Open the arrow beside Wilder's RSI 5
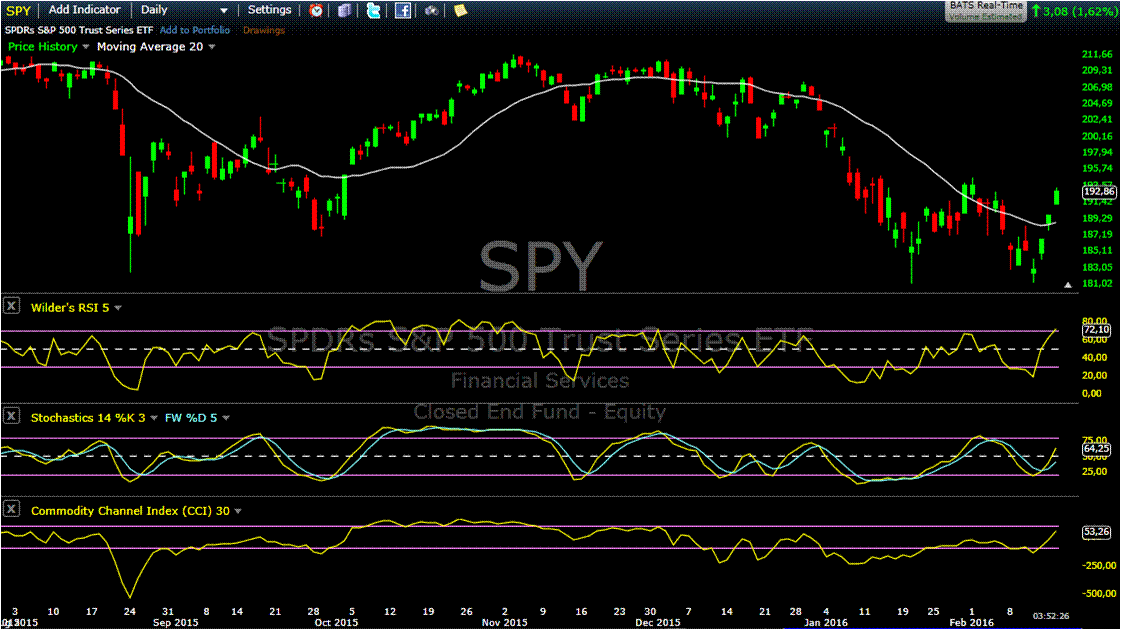This screenshot has height=630, width=1121. 118,308
